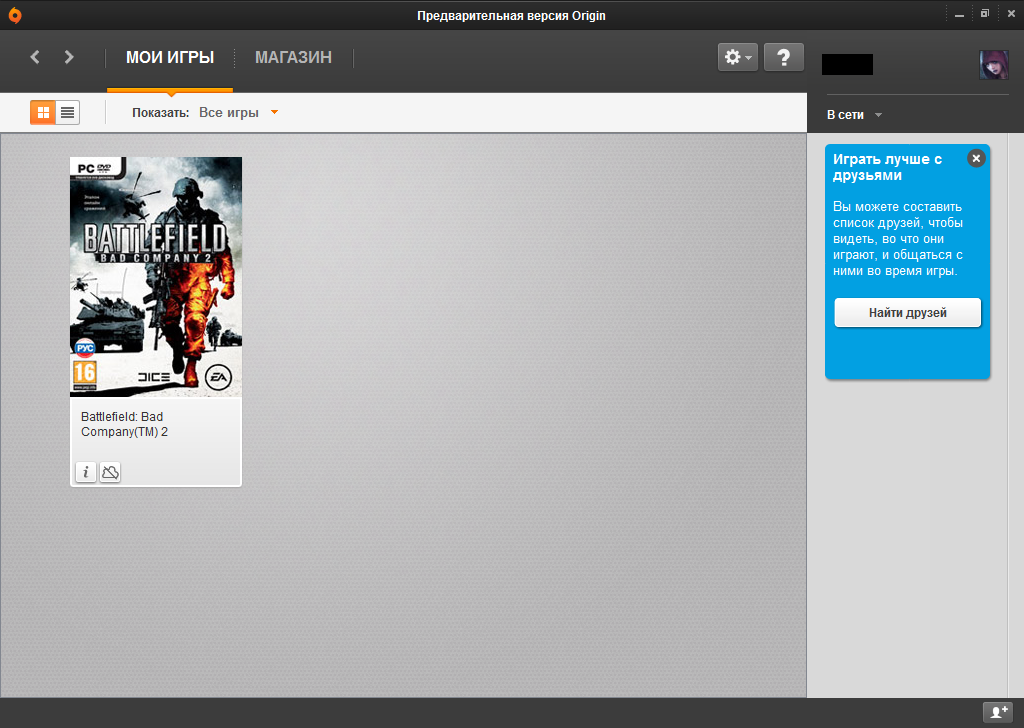
Task: Open game info with the i icon
Action: tap(86, 472)
